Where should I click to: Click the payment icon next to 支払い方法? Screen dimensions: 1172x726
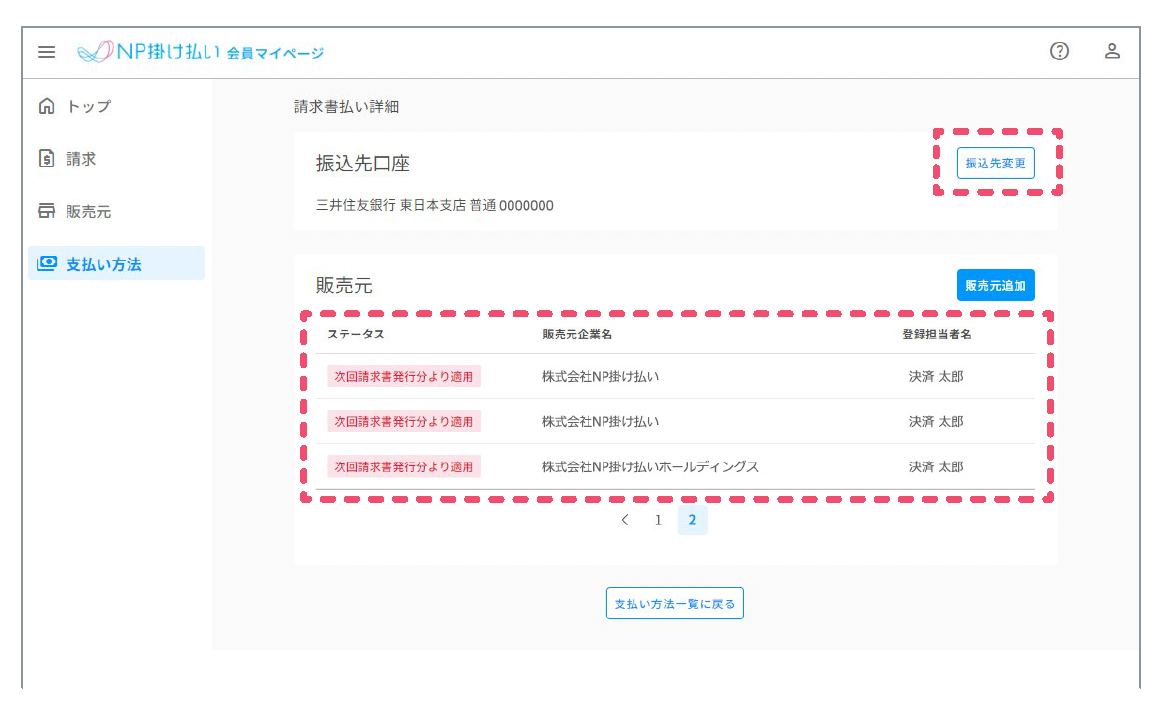point(46,264)
